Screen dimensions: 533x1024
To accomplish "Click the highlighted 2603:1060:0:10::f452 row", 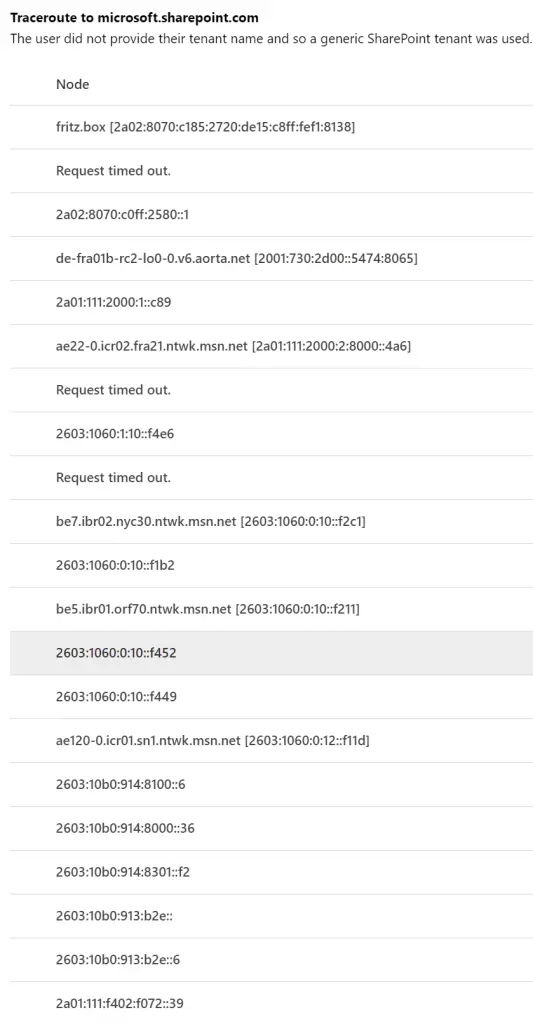I will coord(271,653).
